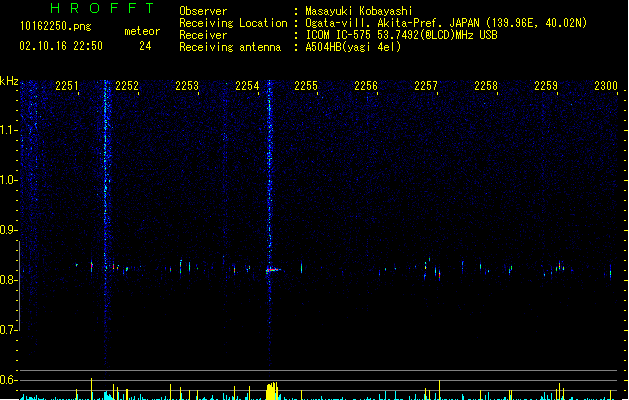Click the 0.8 kHz axis label
Image resolution: width=629 pixels, height=400 pixels.
pos(8,280)
